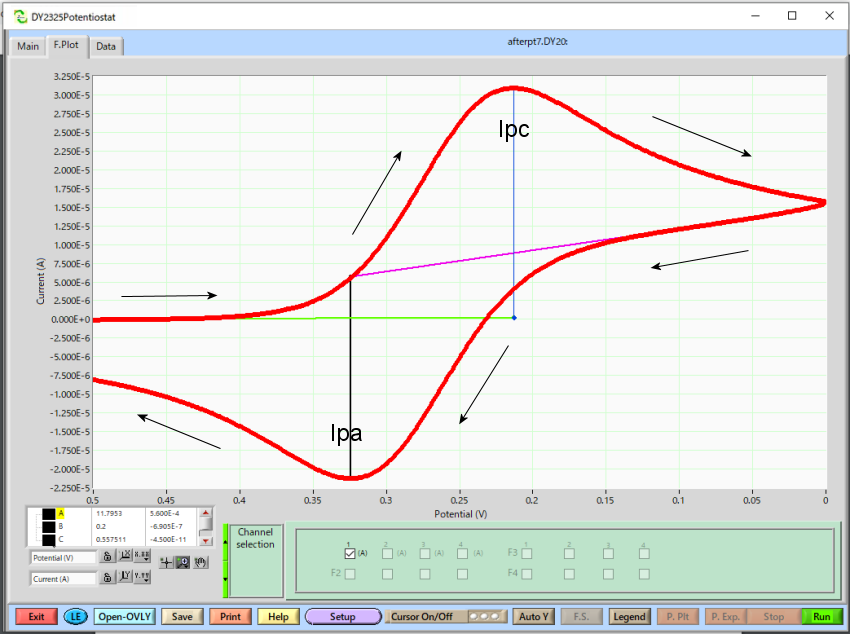Toggle the Cursor On/Off switch
850x634 pixels.
coord(485,617)
